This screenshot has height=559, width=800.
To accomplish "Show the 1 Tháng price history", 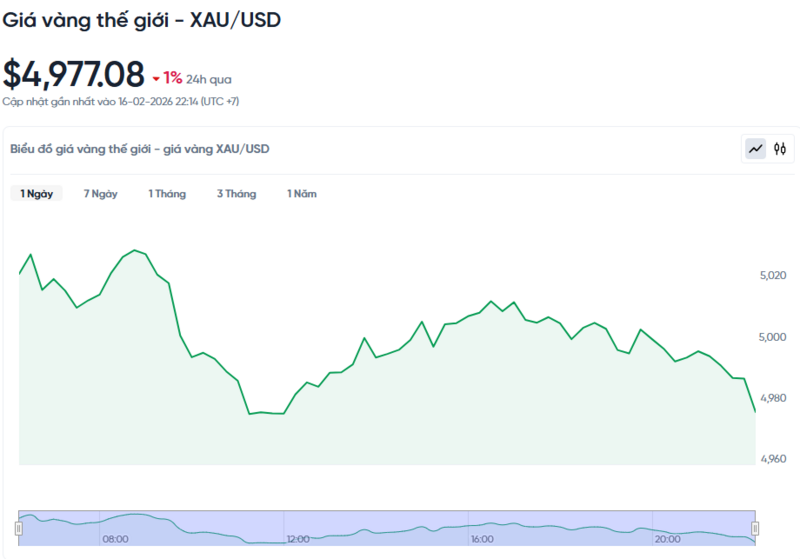I will pyautogui.click(x=167, y=194).
